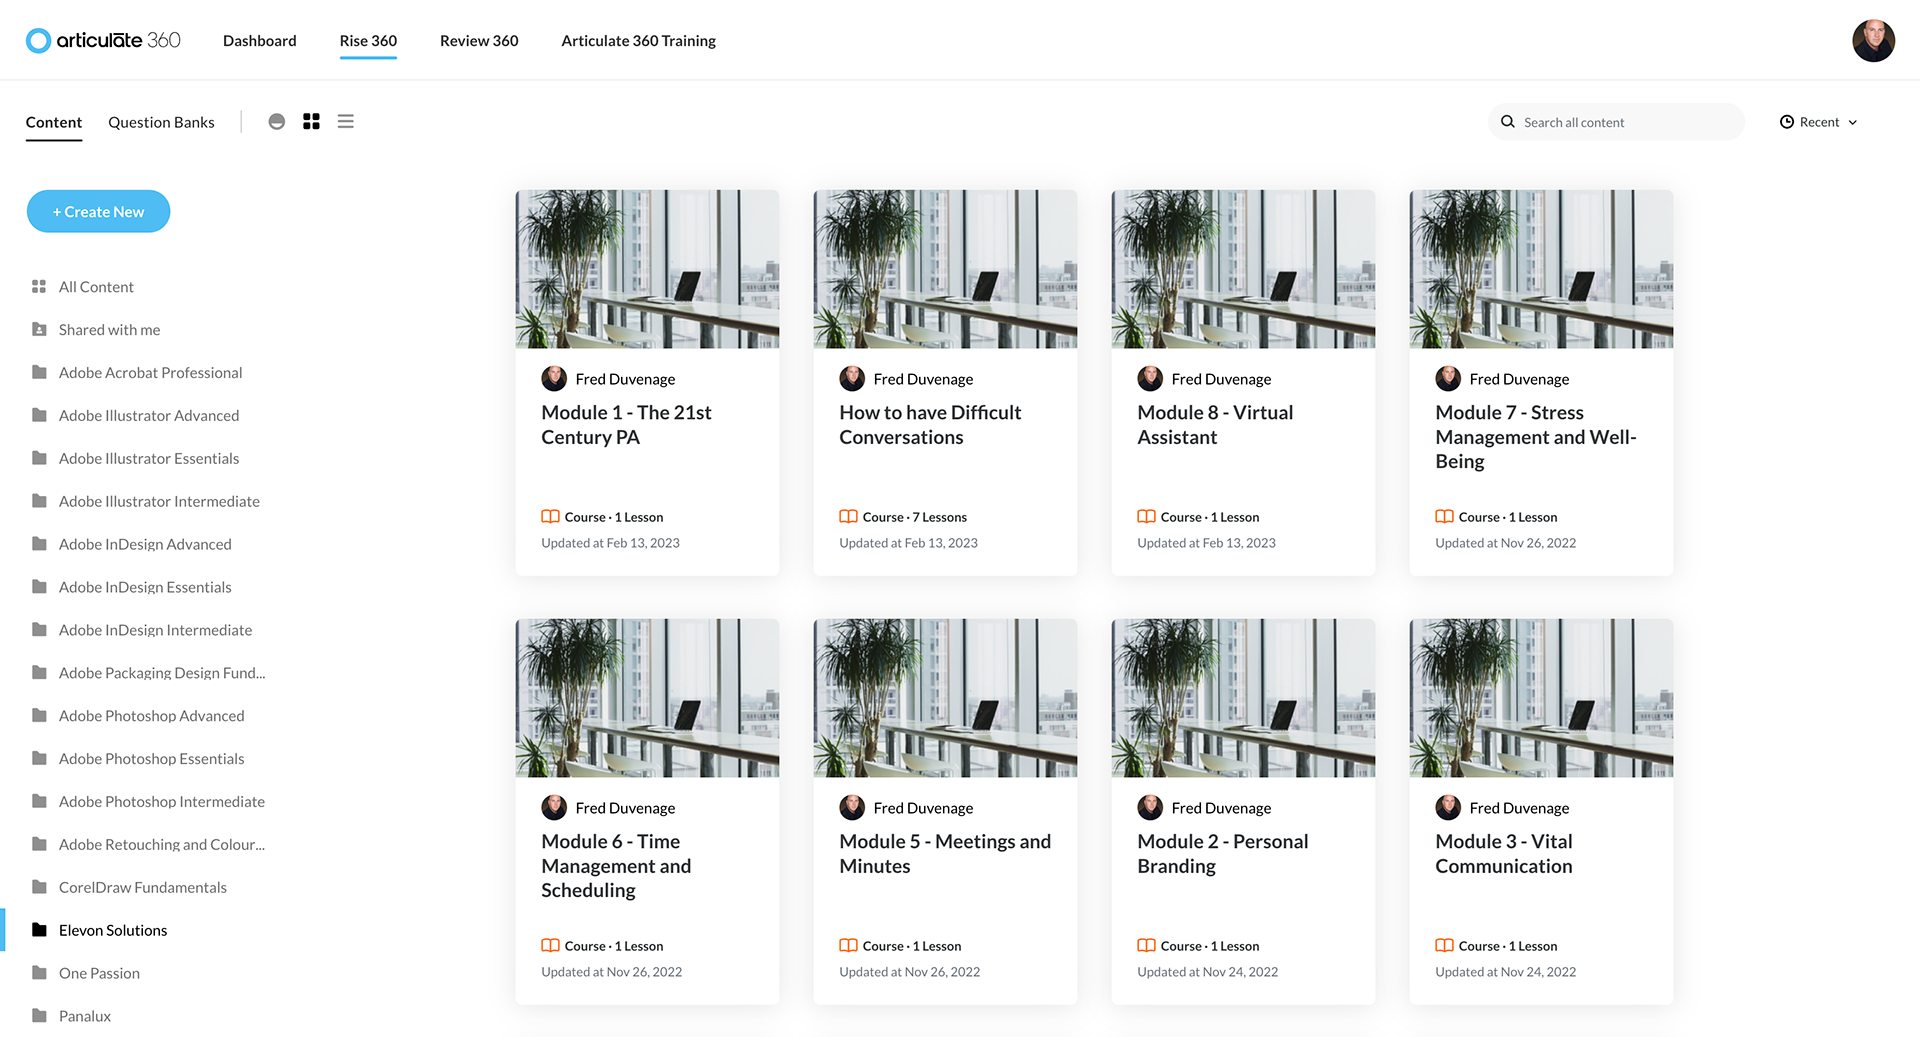This screenshot has height=1037, width=1920.
Task: Open the user profile avatar menu
Action: (x=1873, y=41)
